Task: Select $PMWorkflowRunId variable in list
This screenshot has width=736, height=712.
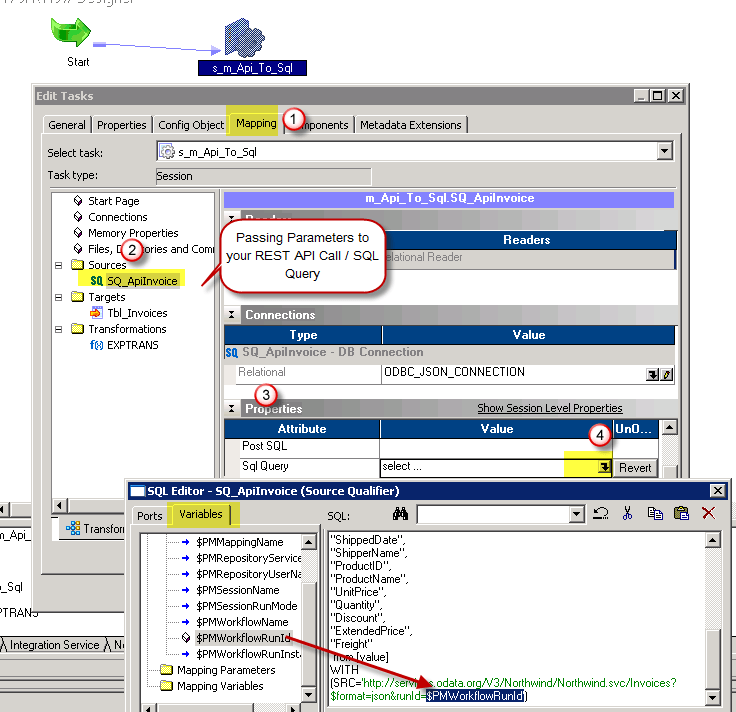Action: pos(243,638)
